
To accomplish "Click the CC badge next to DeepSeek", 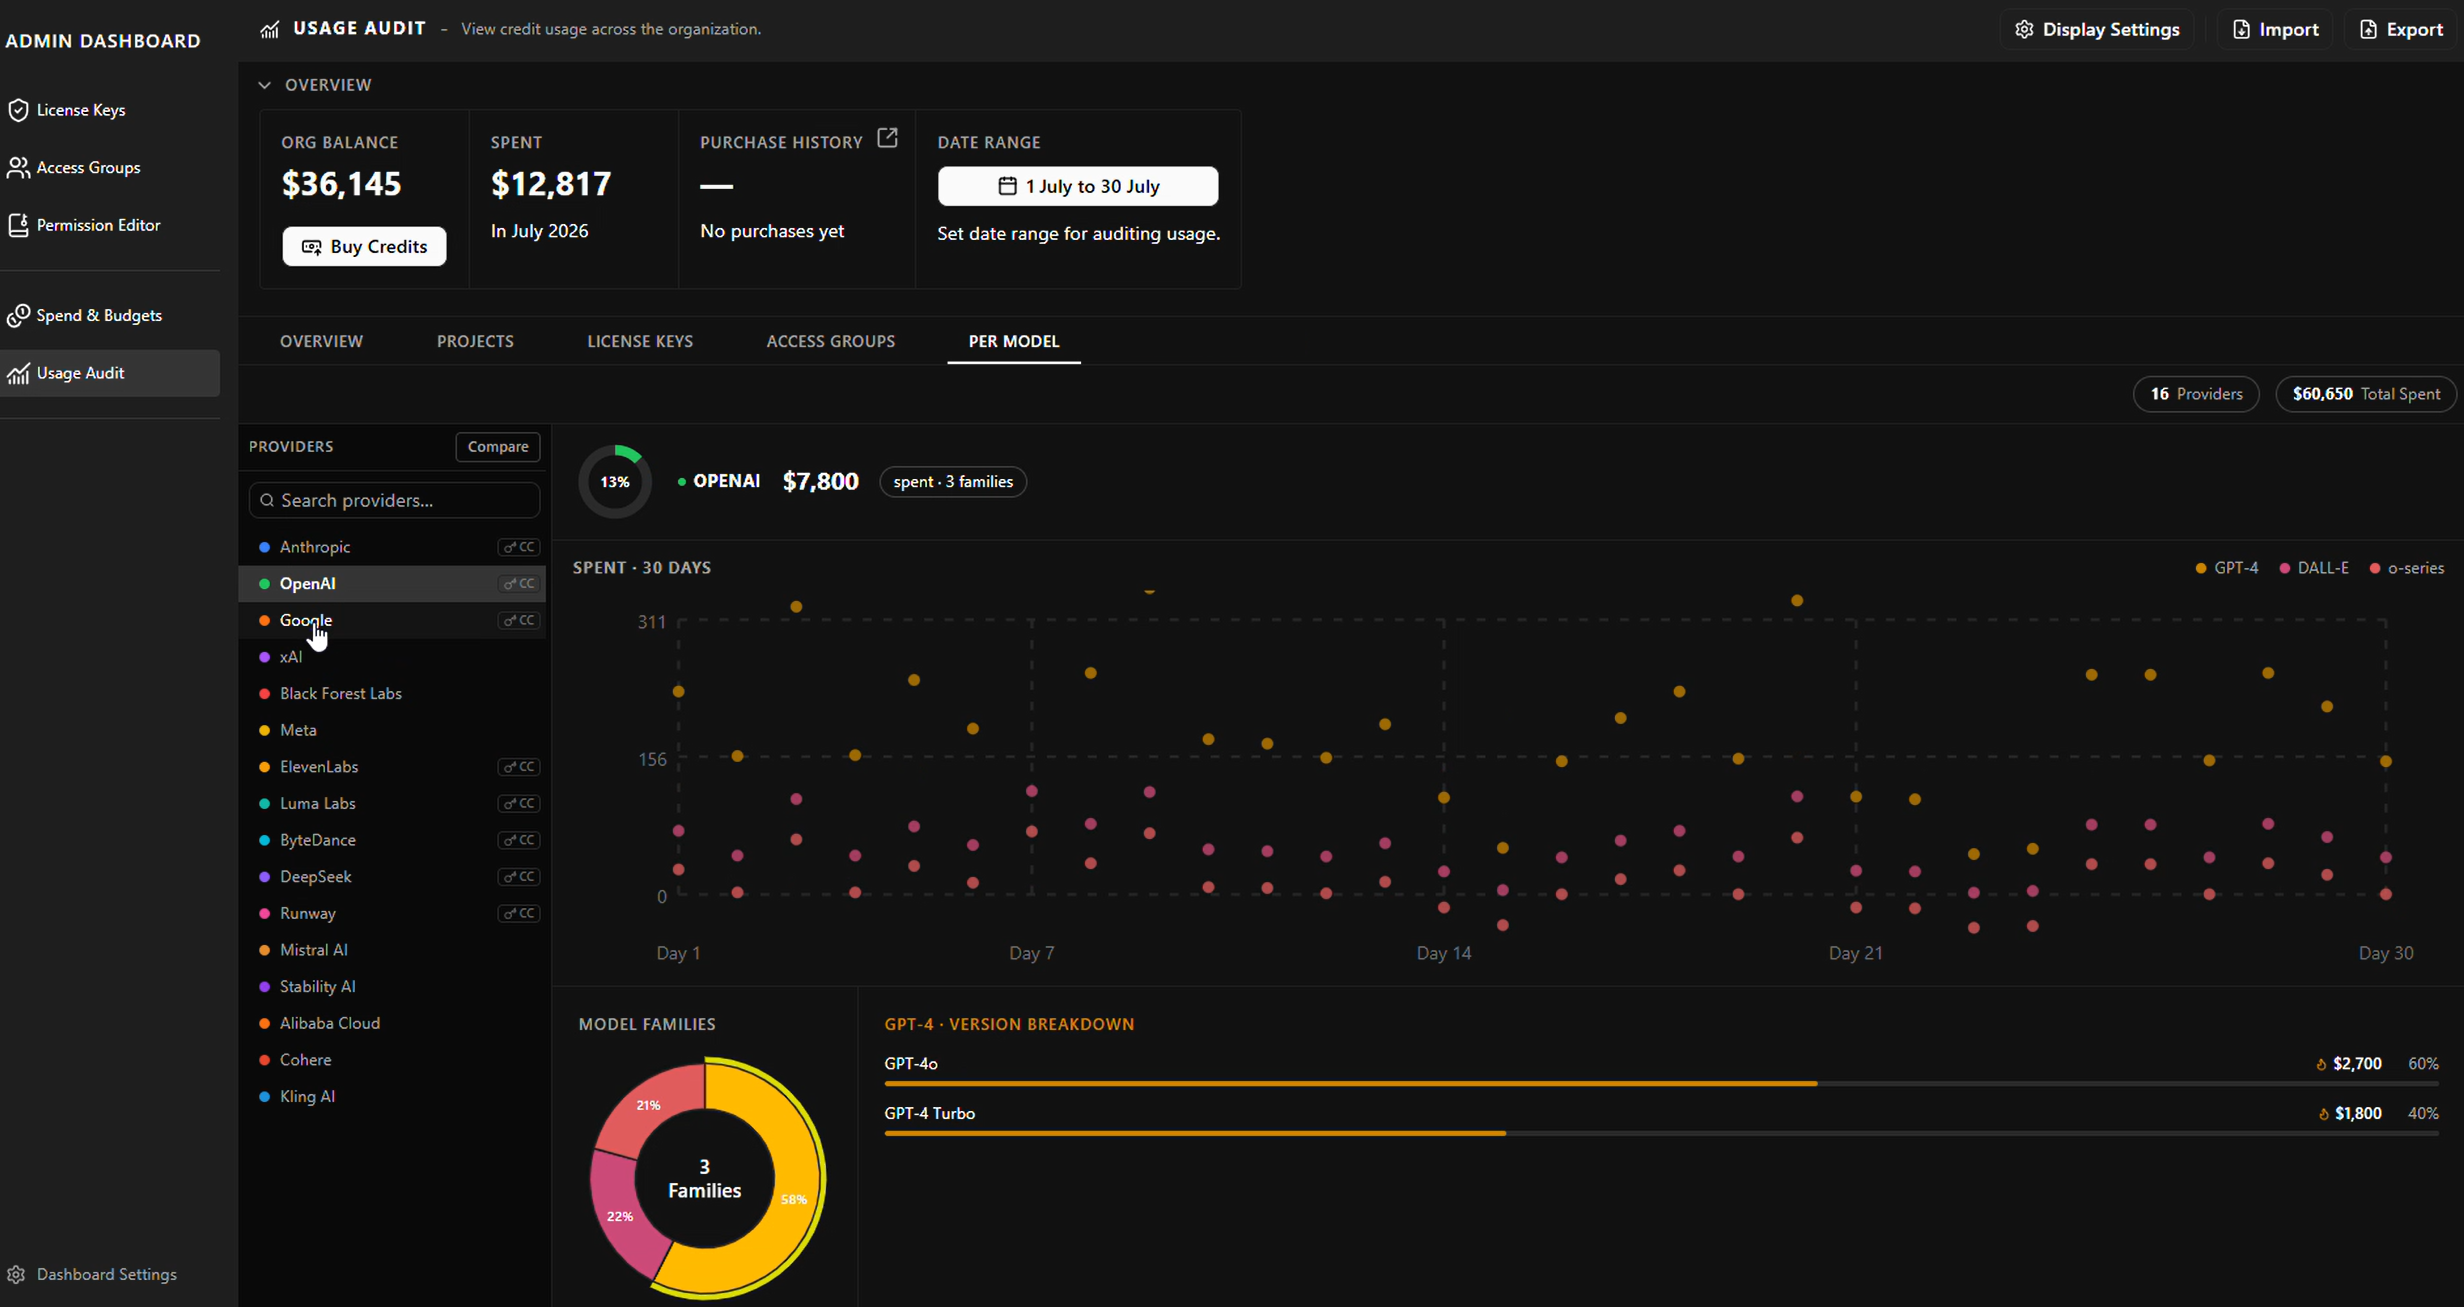I will click(x=519, y=877).
